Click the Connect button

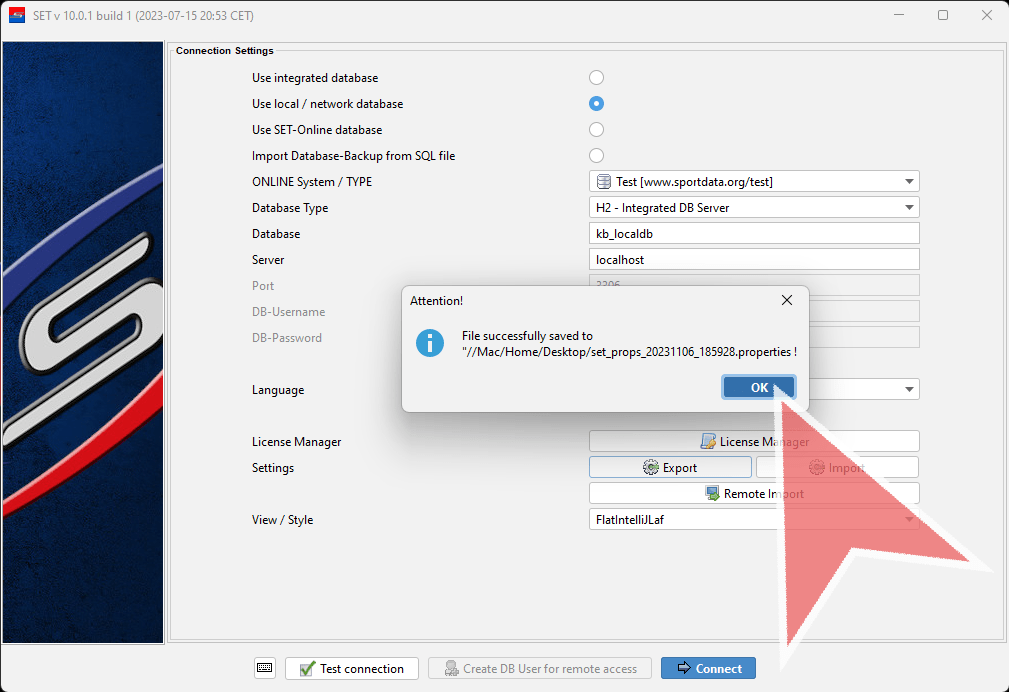click(x=708, y=668)
